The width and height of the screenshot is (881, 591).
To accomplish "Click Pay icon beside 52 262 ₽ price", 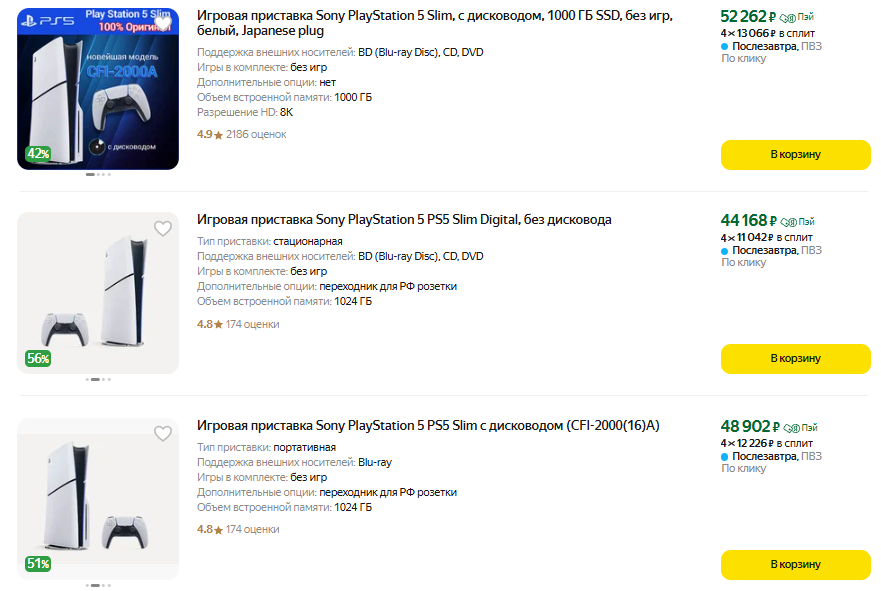I will (x=797, y=17).
